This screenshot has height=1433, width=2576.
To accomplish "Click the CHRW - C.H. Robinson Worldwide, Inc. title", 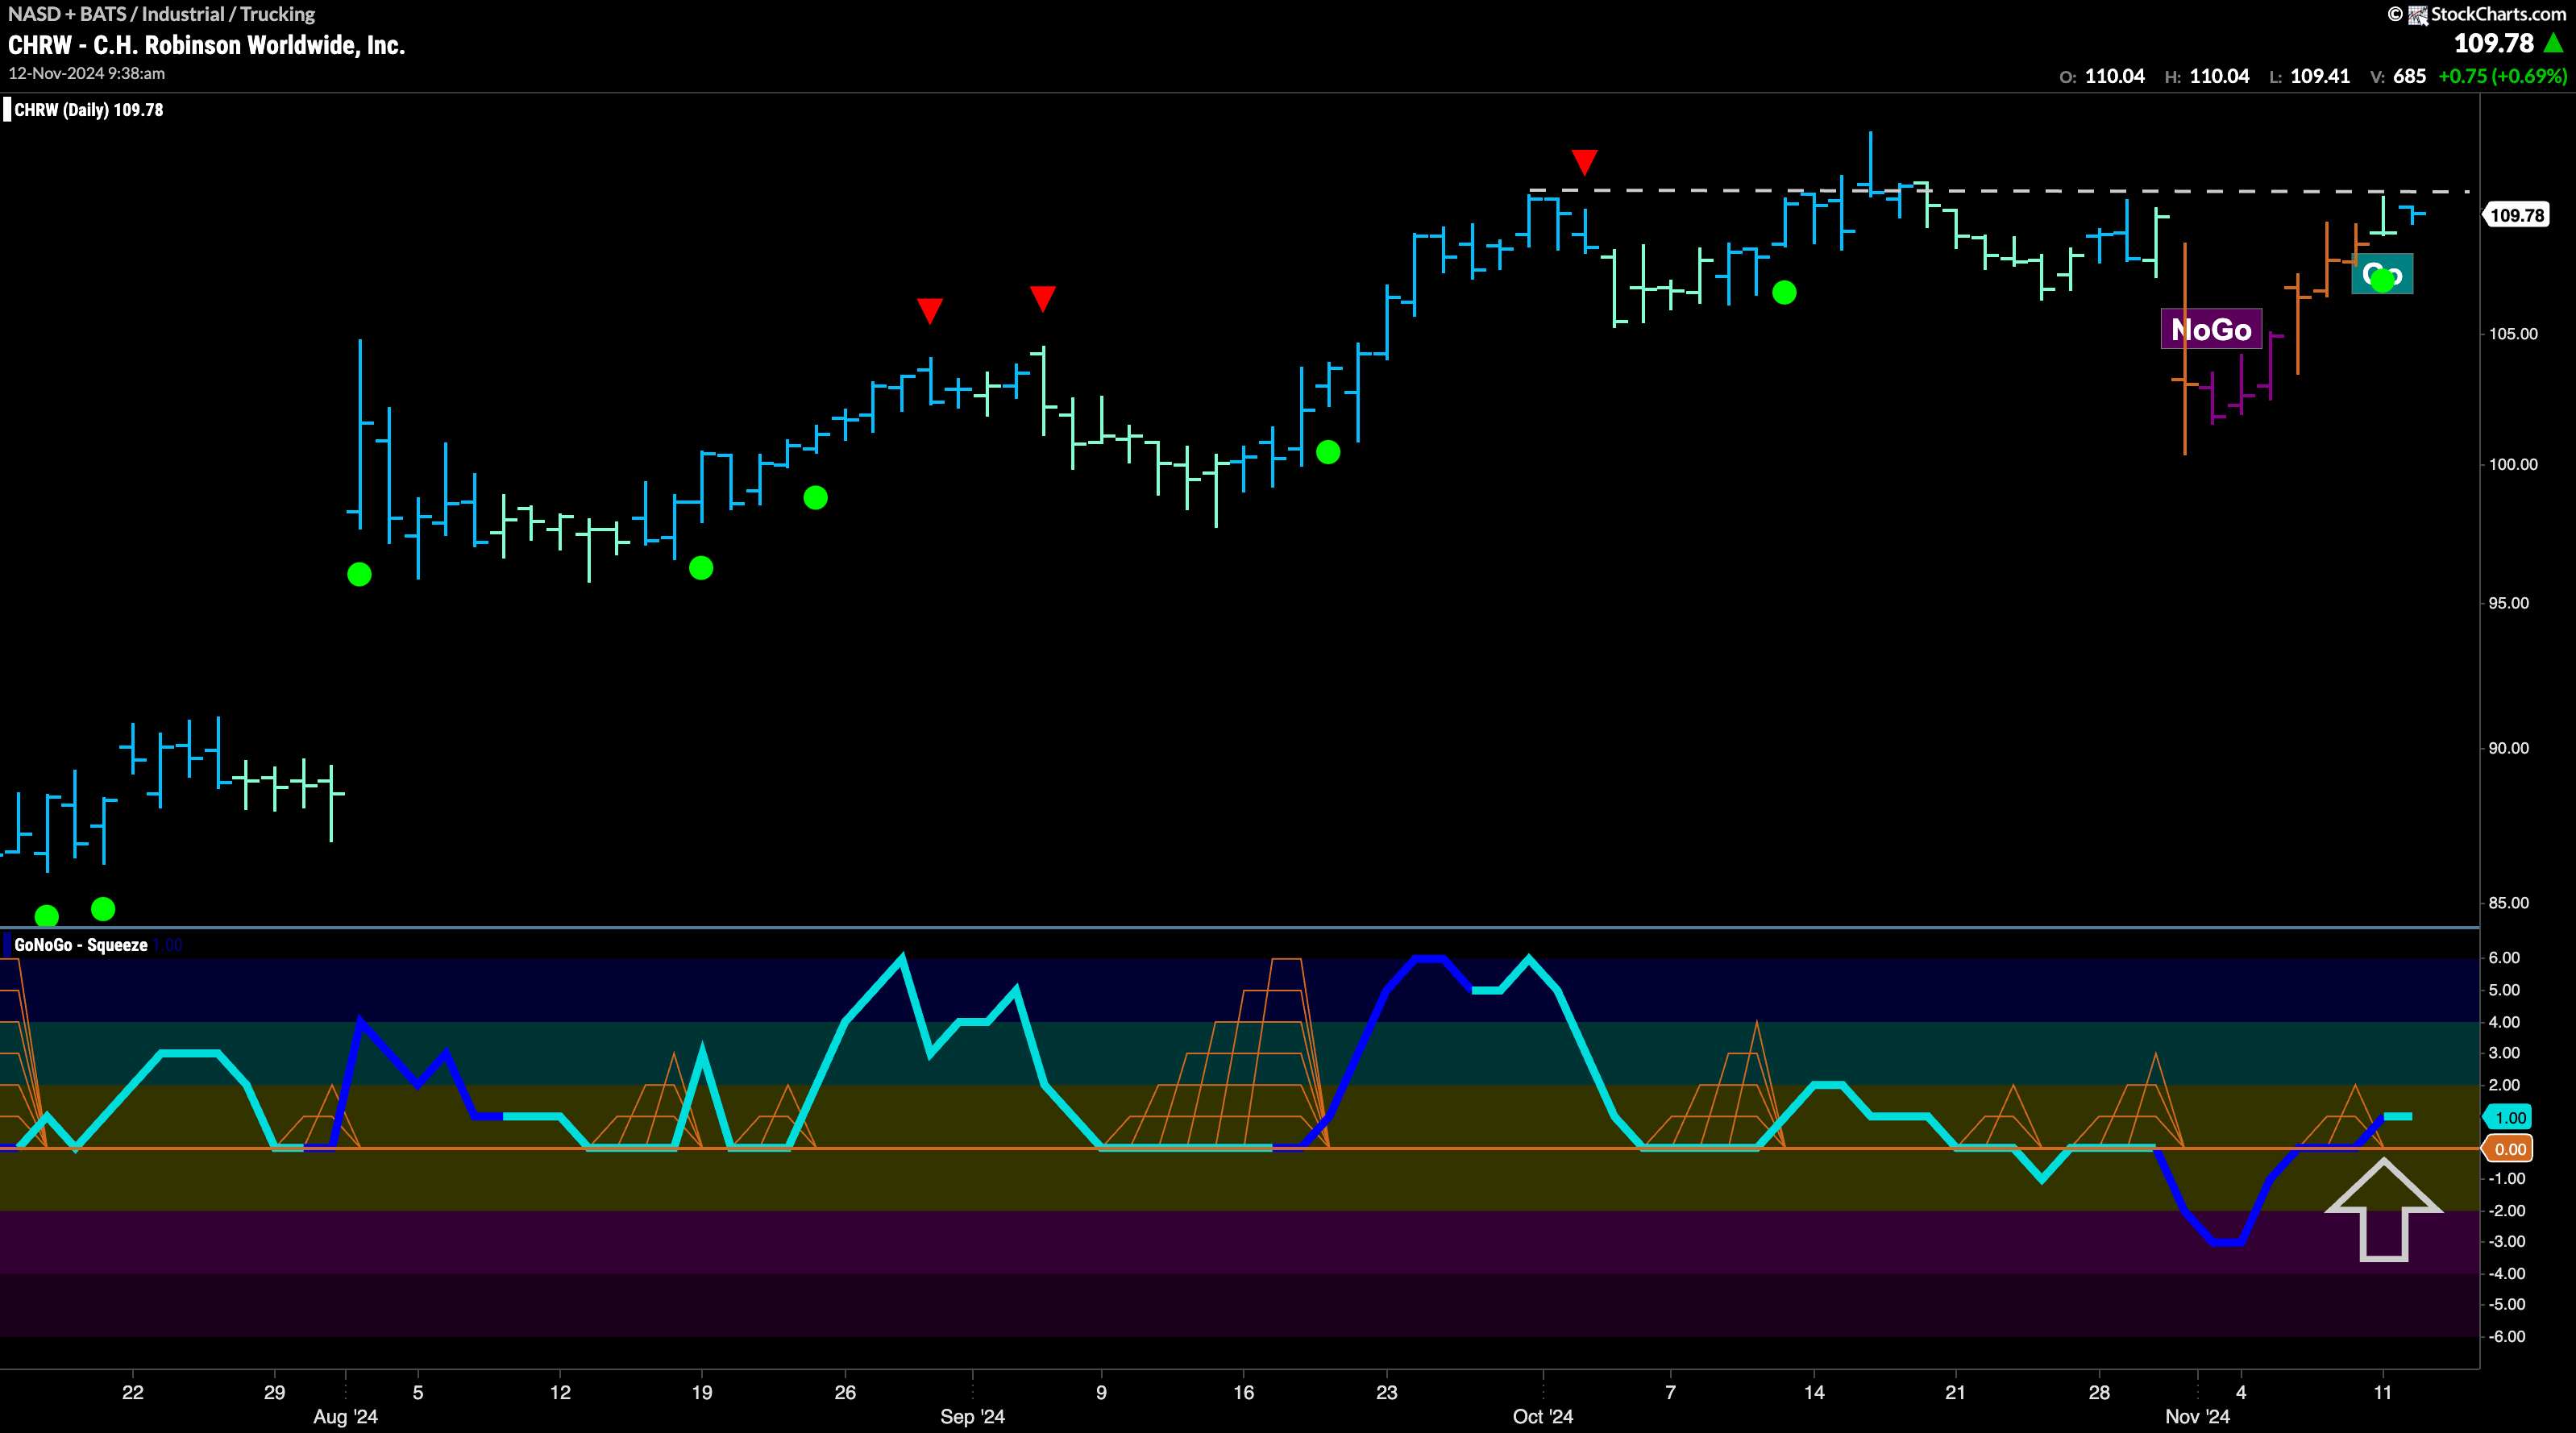I will pyautogui.click(x=207, y=45).
